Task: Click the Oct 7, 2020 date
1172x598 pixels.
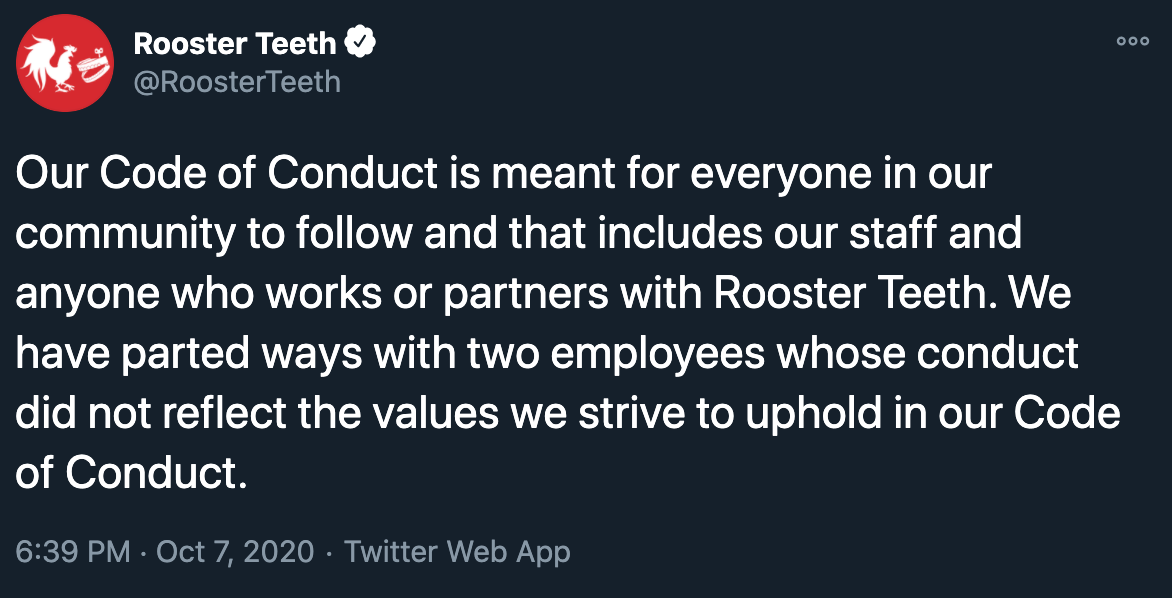Action: (x=236, y=553)
